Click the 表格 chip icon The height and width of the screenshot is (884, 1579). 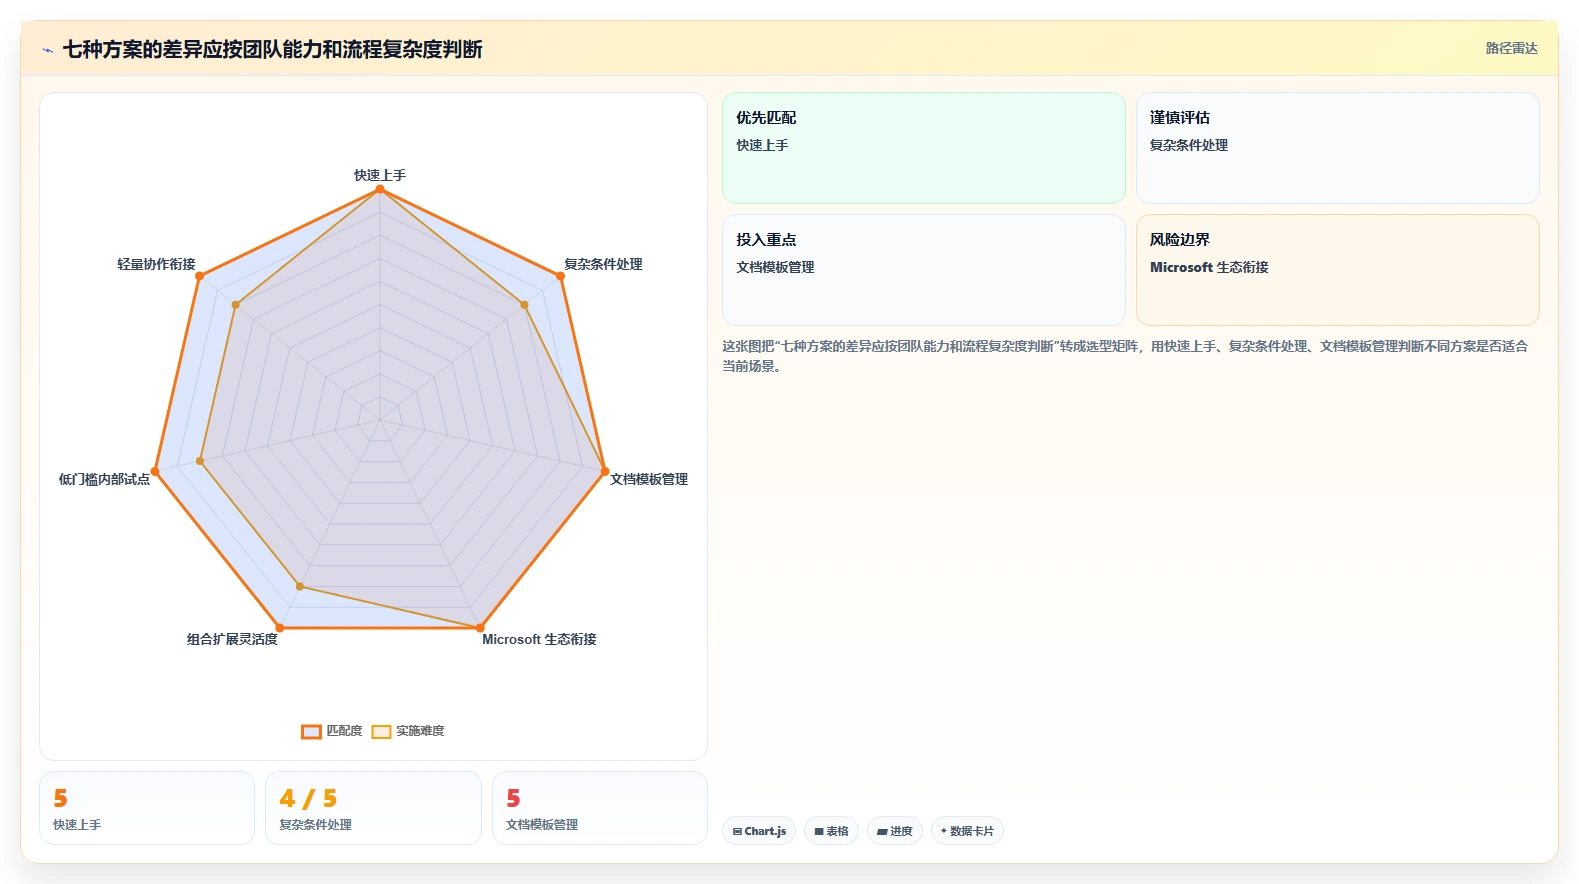click(x=819, y=831)
